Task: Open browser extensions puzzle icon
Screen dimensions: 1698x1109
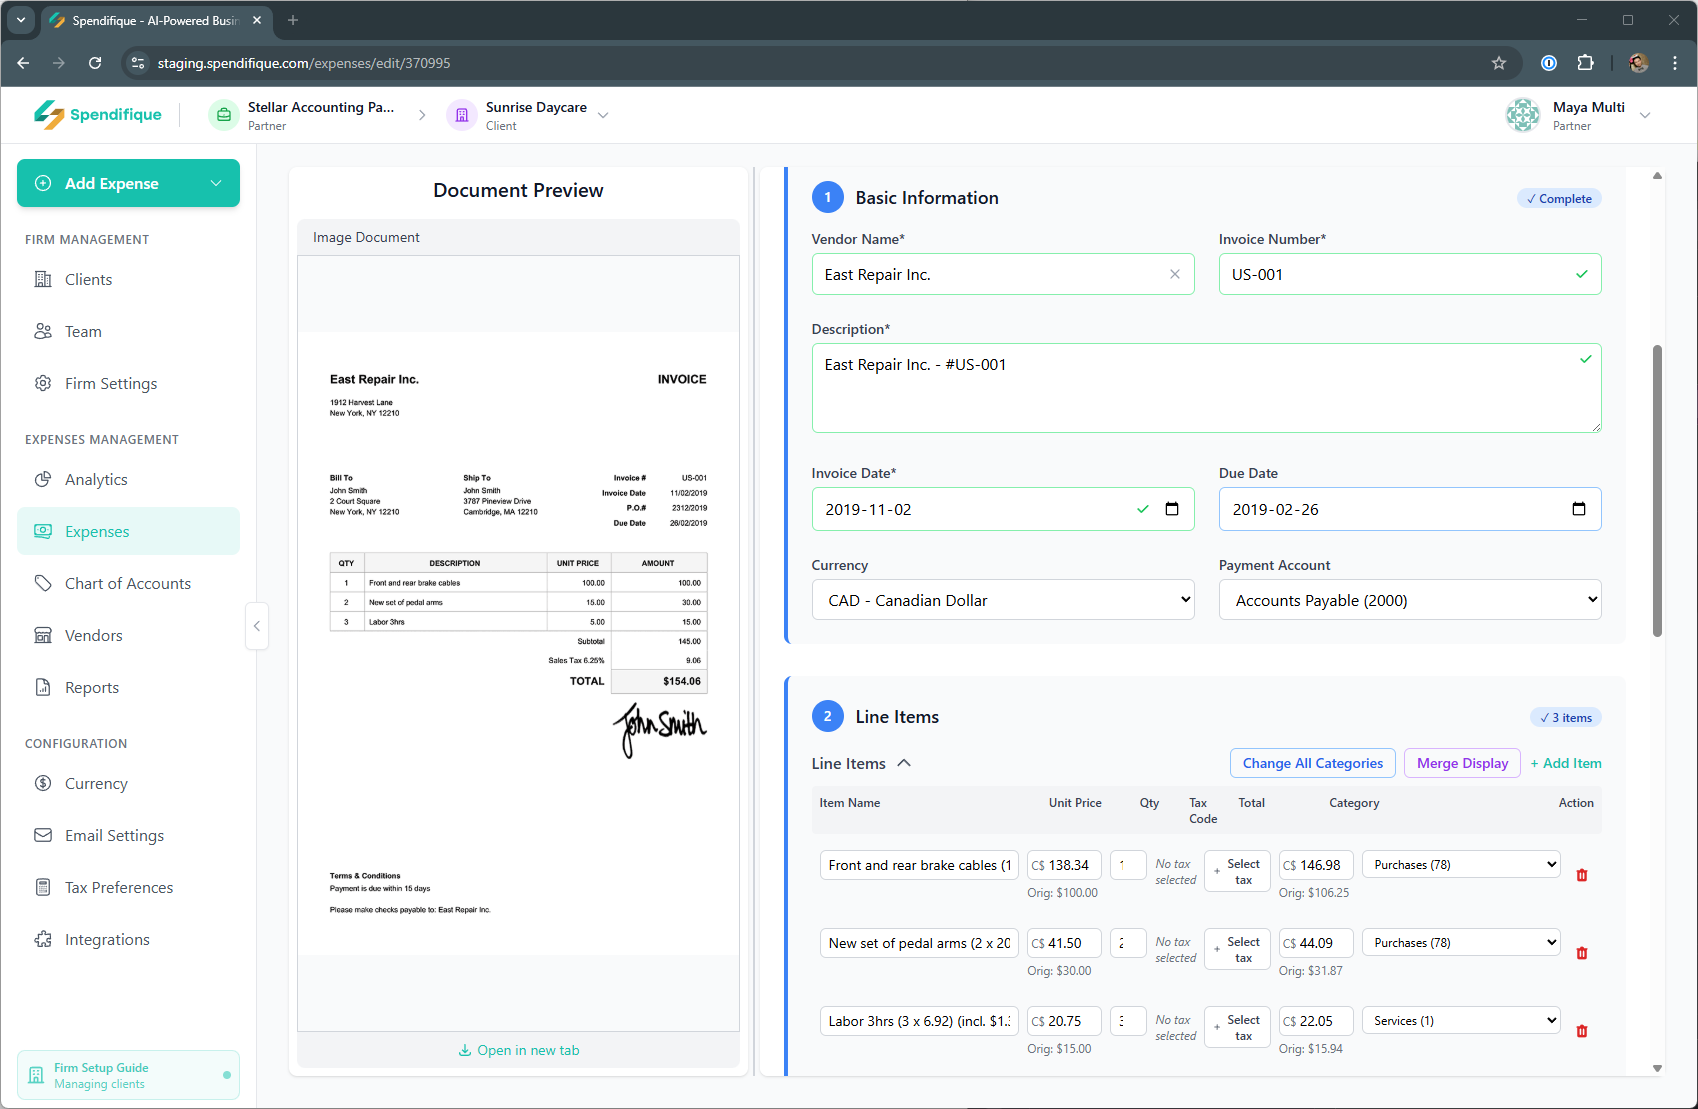Action: (x=1585, y=63)
